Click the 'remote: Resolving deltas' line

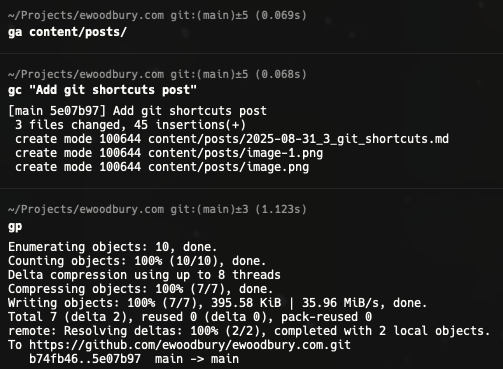[249, 331]
